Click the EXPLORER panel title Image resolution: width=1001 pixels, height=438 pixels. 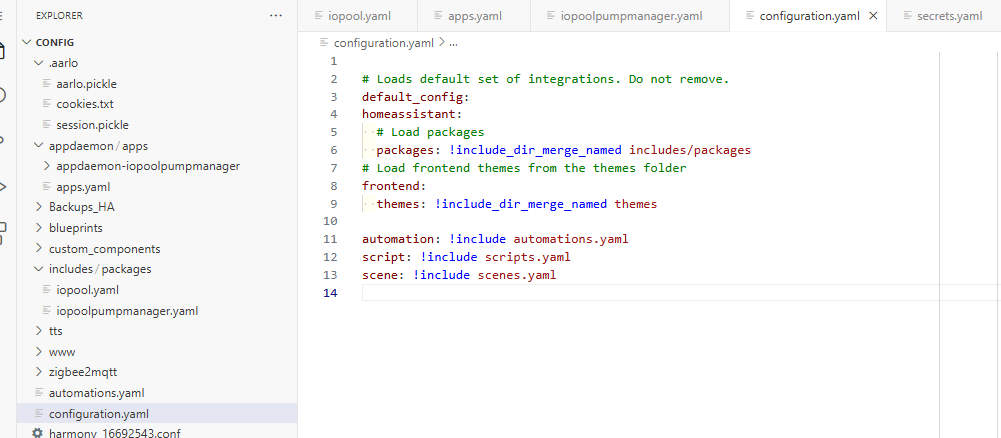[59, 16]
